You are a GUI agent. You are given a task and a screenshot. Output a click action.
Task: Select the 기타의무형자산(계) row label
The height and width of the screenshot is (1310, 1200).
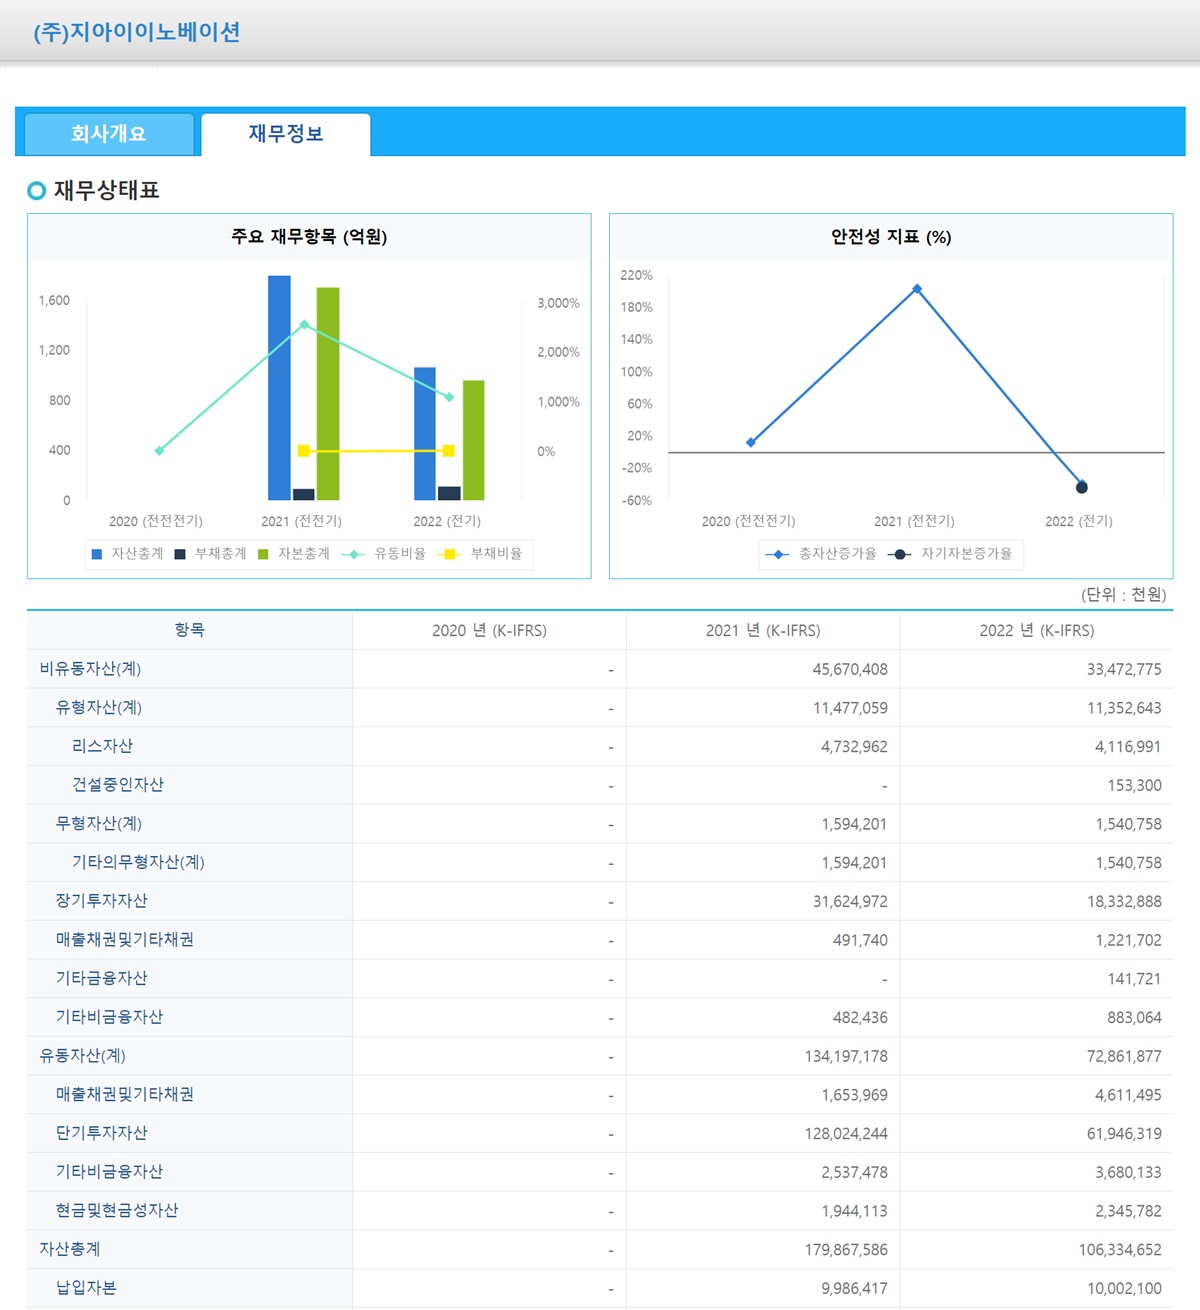pos(138,862)
